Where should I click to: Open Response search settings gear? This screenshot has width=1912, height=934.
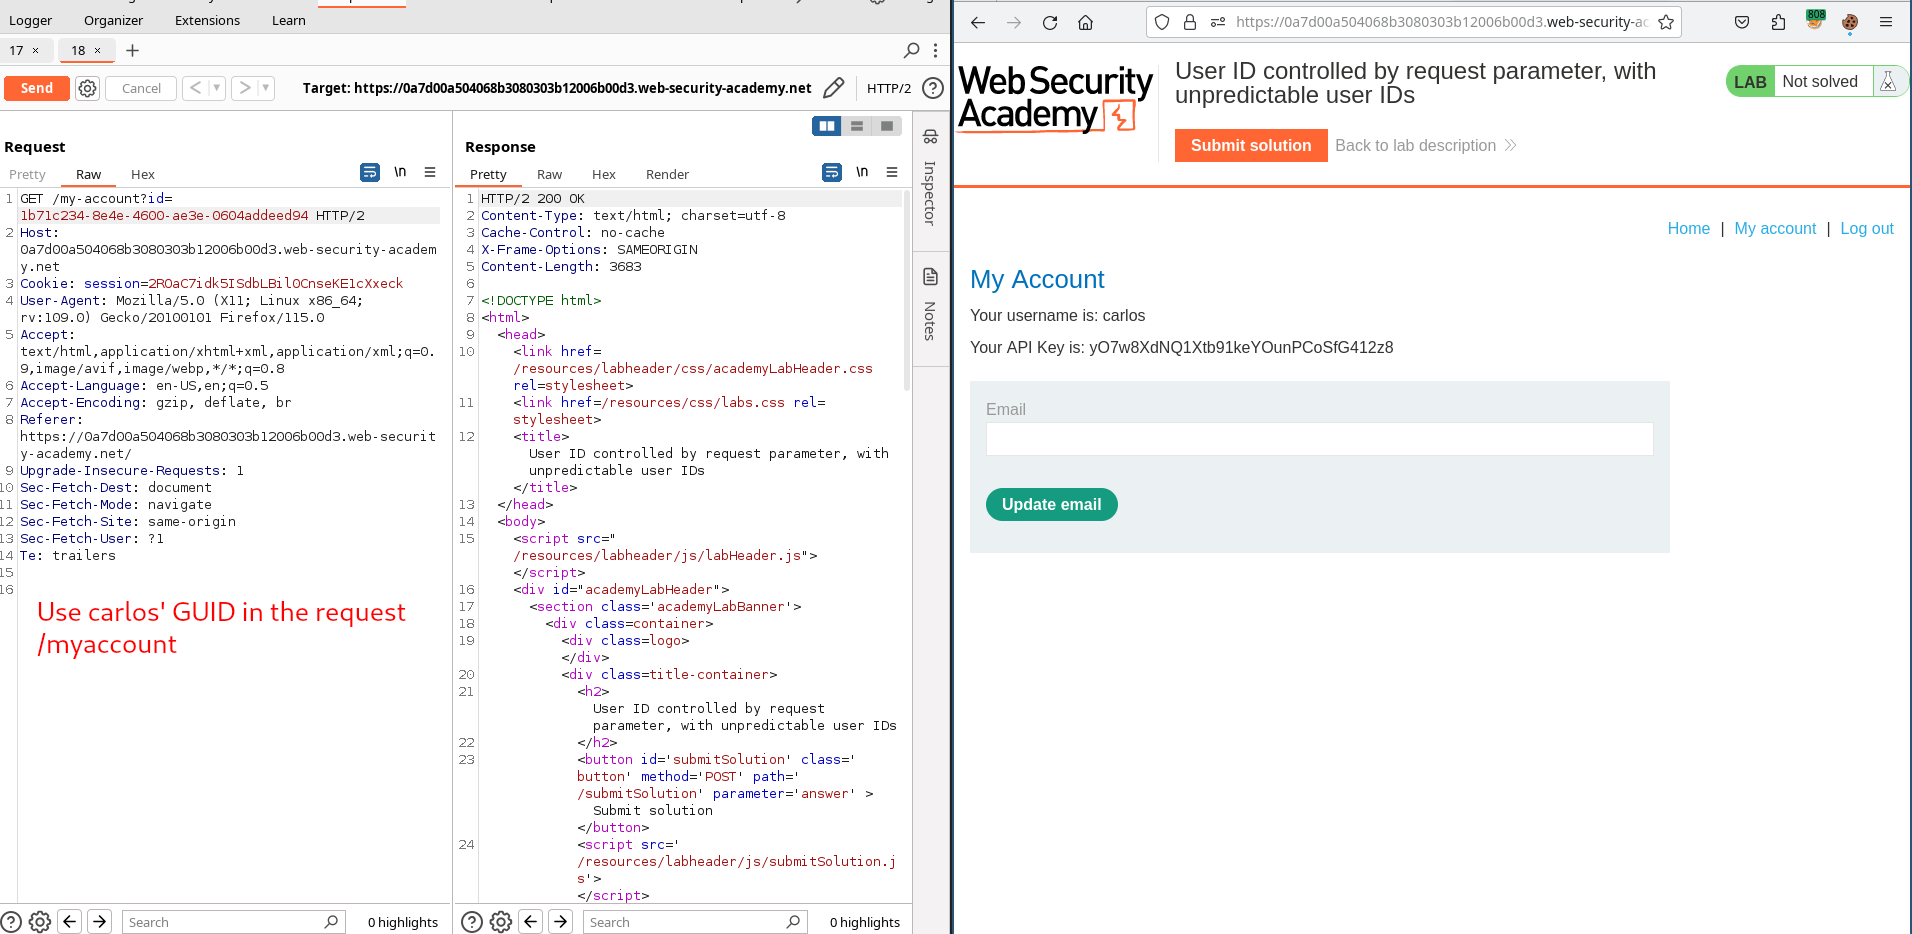(502, 922)
